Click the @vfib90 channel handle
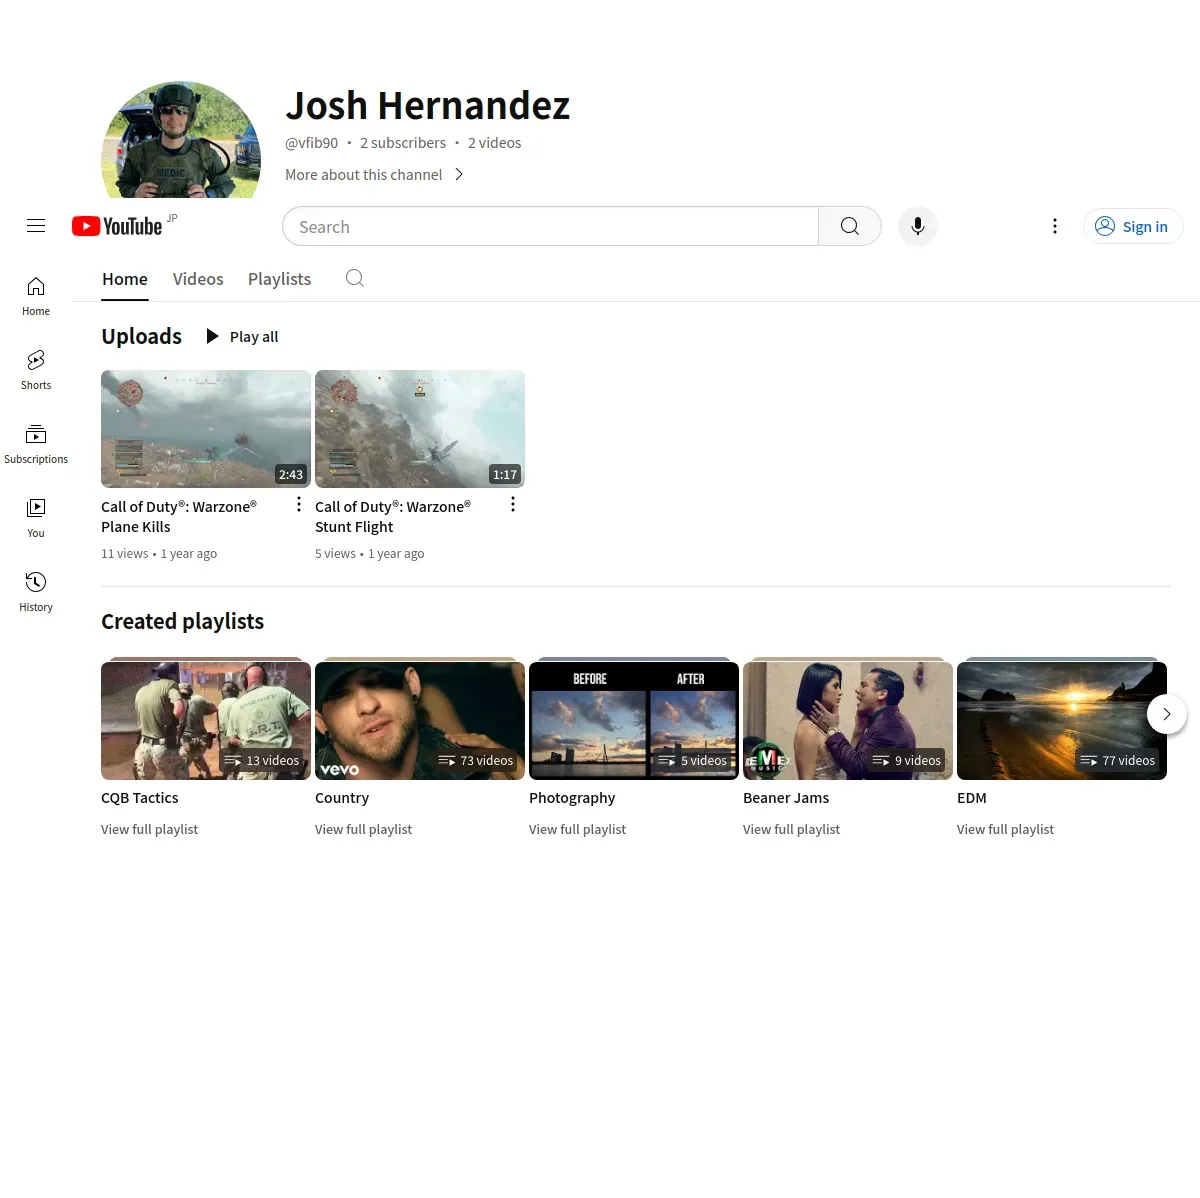 tap(312, 143)
